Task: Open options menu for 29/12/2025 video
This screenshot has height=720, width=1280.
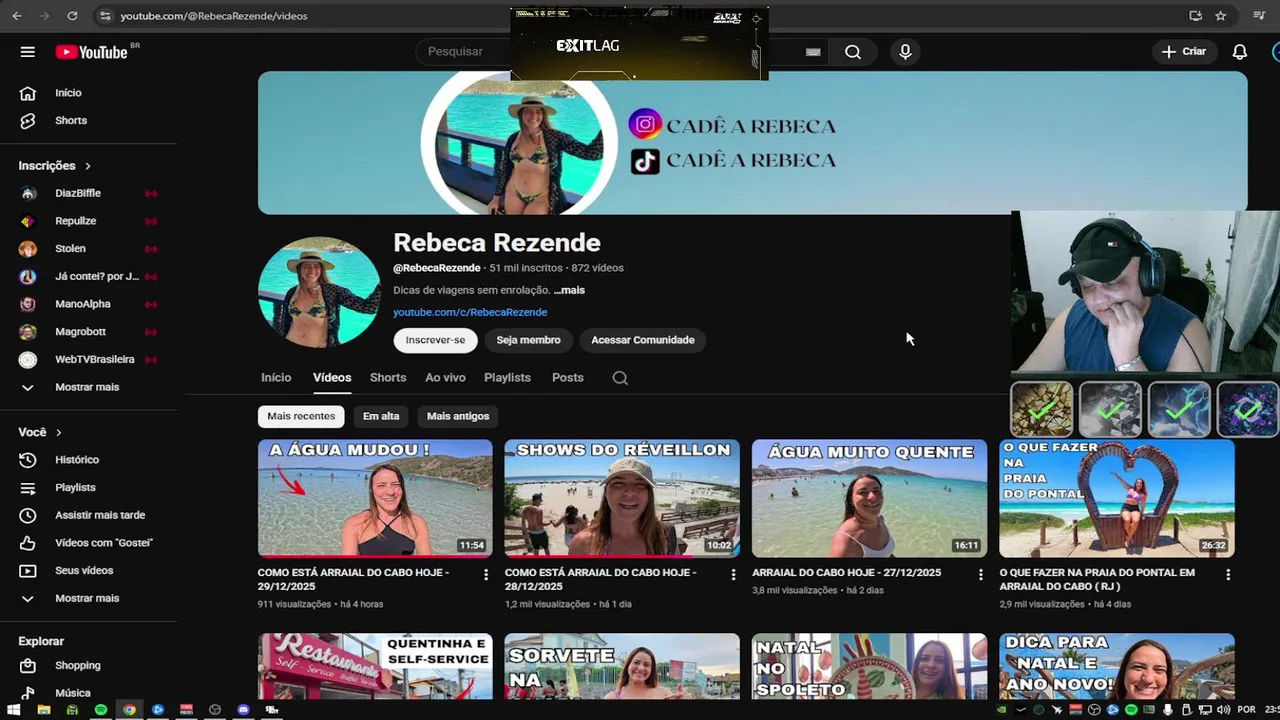Action: (x=486, y=575)
